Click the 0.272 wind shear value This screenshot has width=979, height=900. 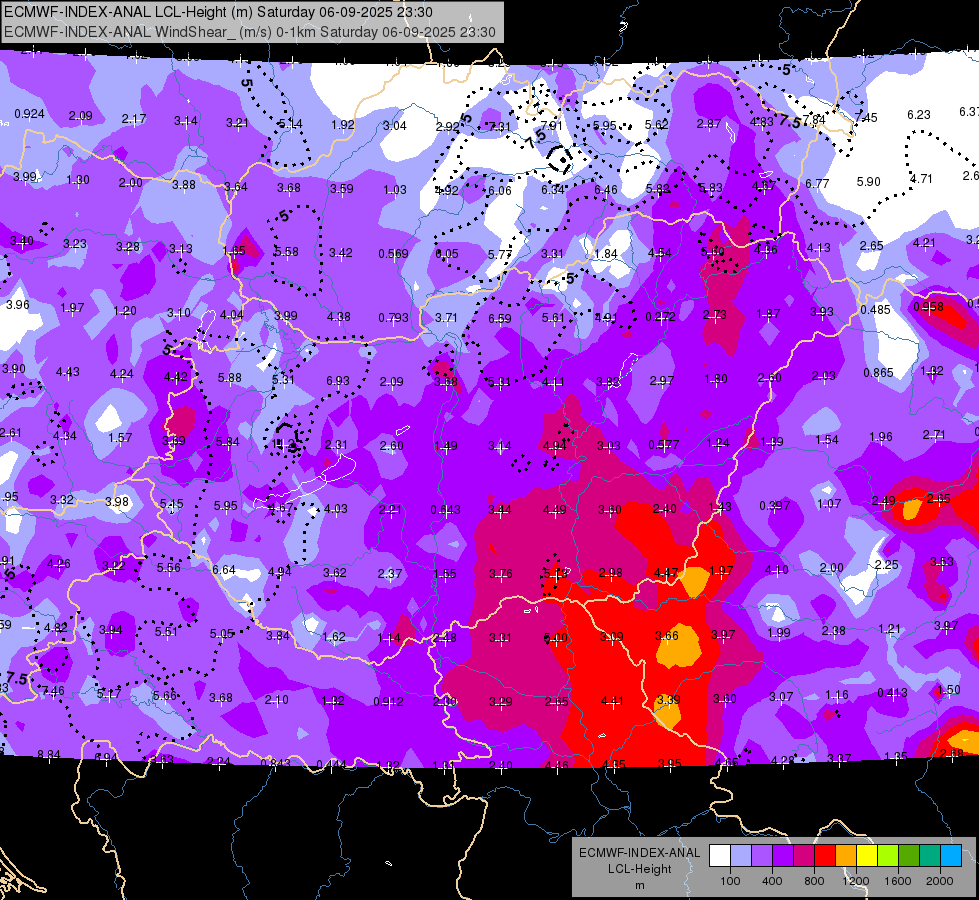pyautogui.click(x=661, y=317)
